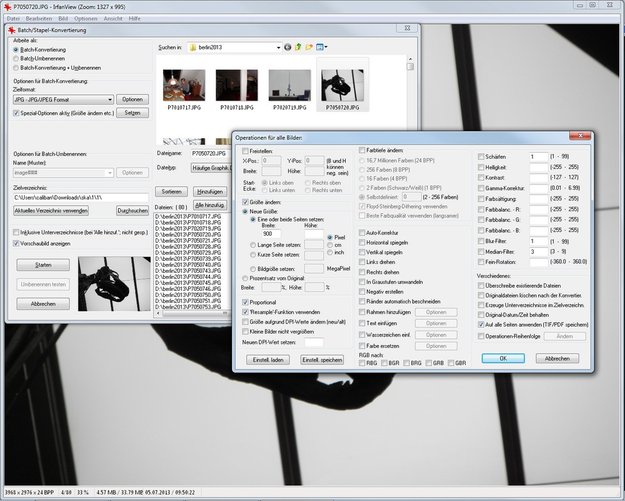Click the Breite field containing 900
625x501 pixels.
271,234
